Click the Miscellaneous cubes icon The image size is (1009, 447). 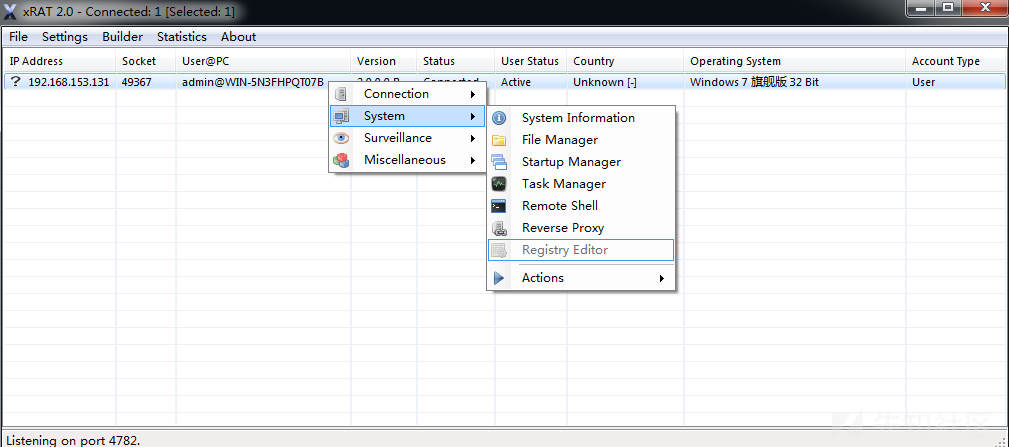click(x=341, y=160)
